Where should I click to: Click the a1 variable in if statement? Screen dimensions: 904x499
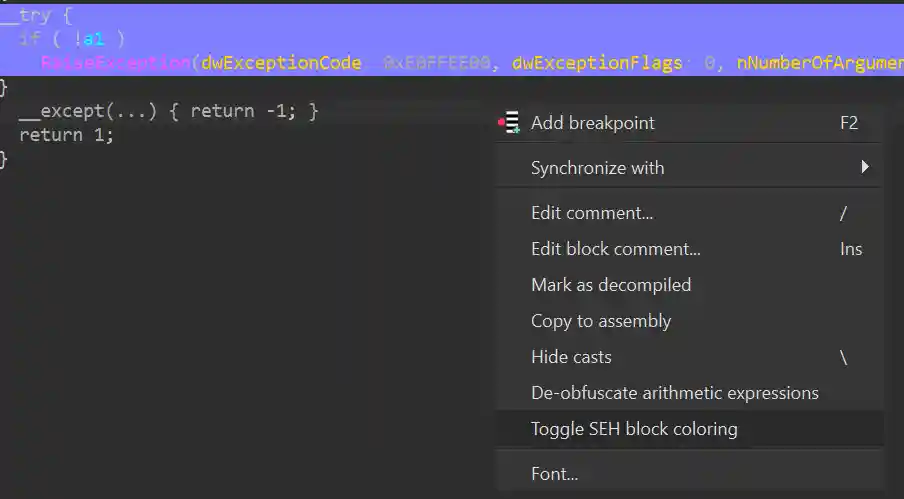(94, 40)
